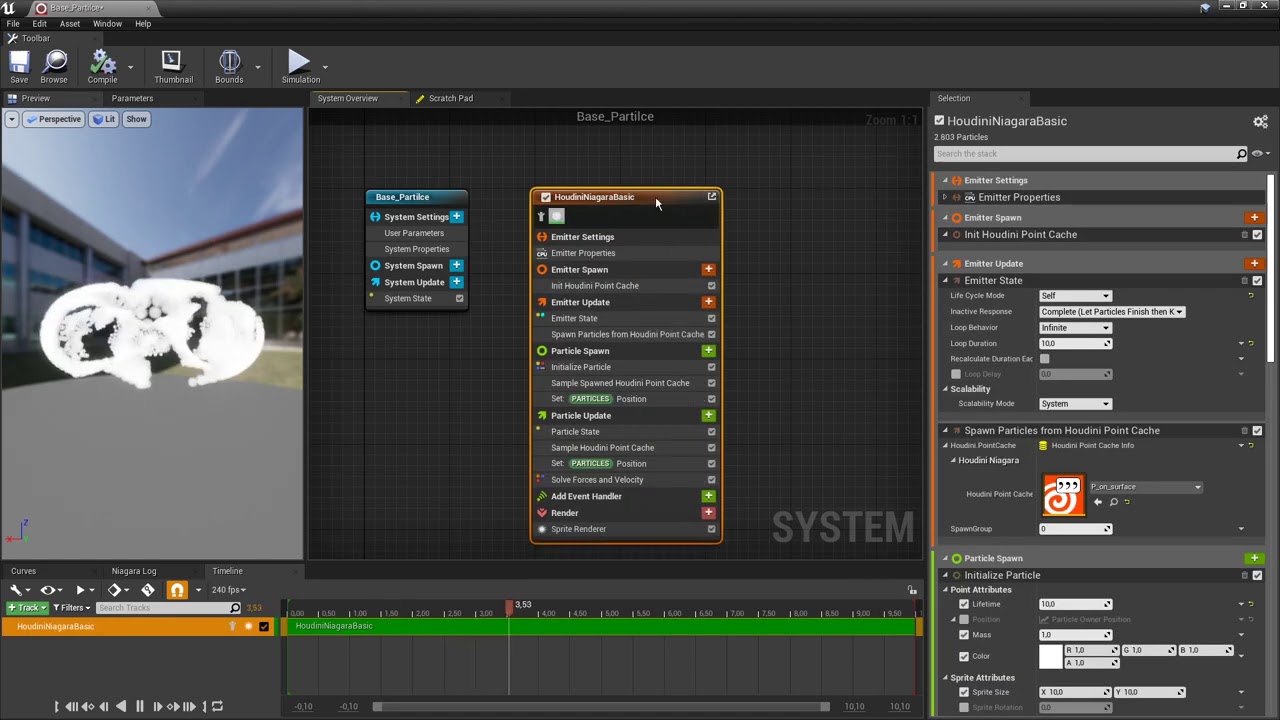Delete the Emitter State module in the Selection panel

coord(1244,281)
